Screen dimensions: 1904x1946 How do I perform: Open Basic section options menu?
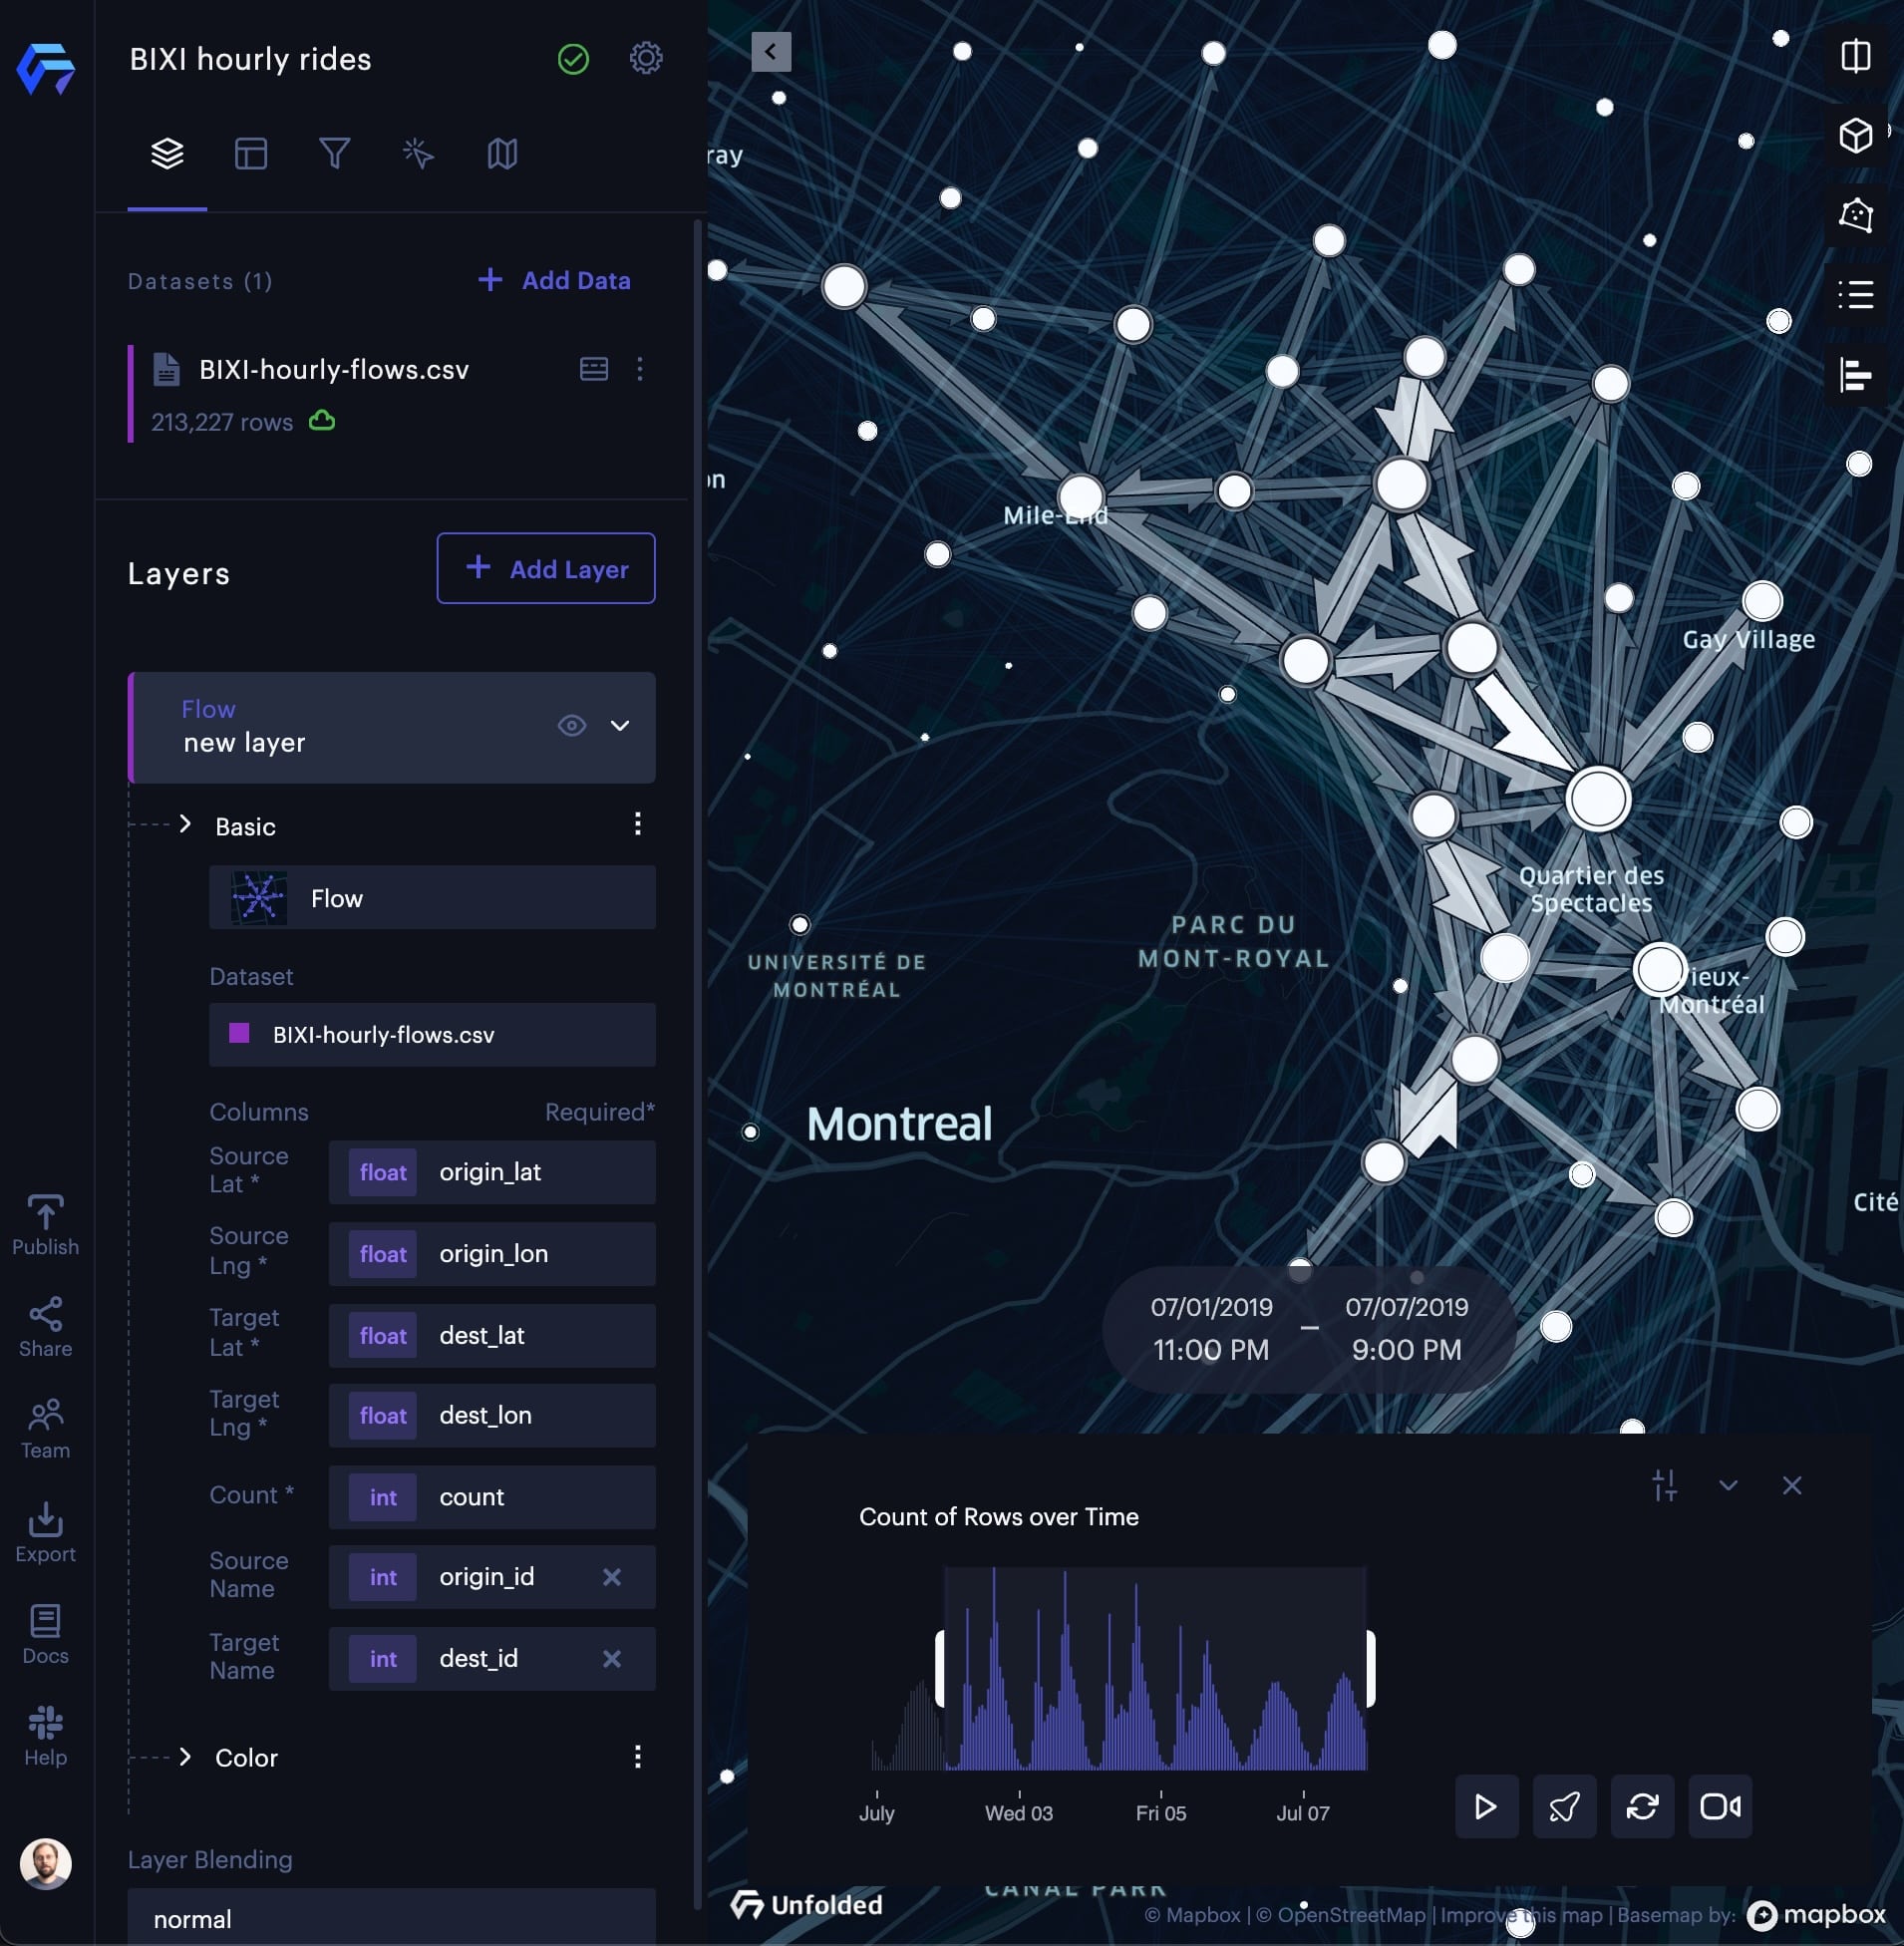637,824
